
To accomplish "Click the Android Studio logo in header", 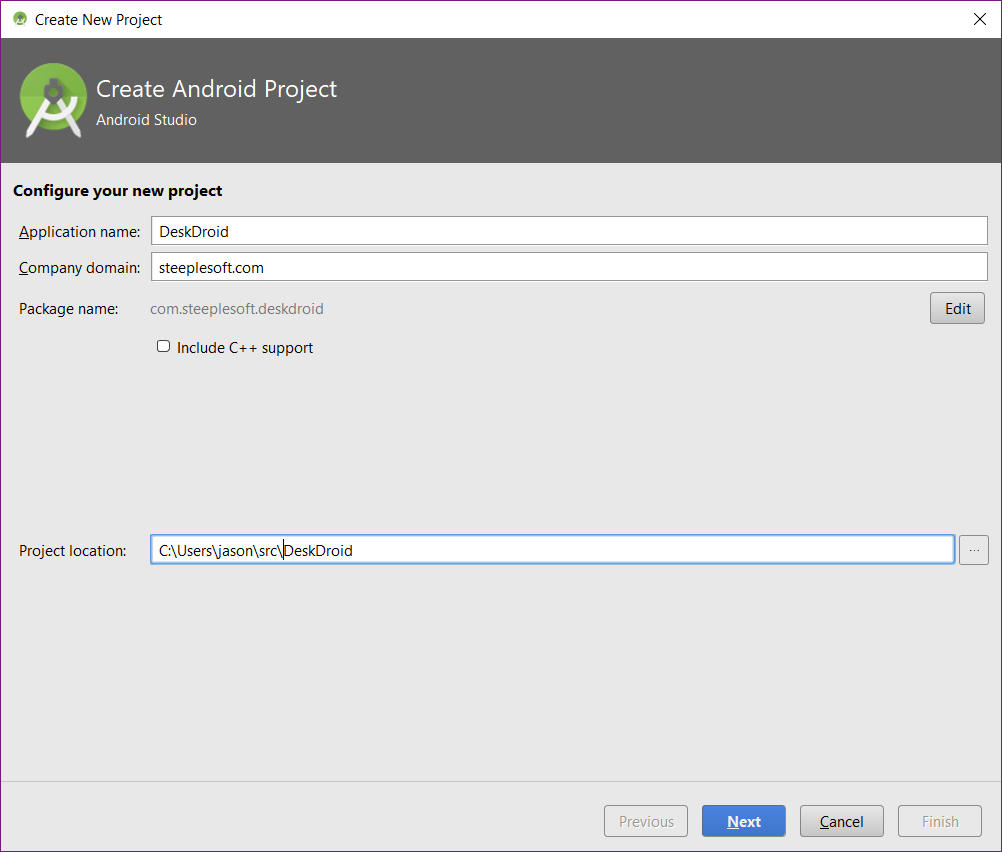I will tap(53, 100).
